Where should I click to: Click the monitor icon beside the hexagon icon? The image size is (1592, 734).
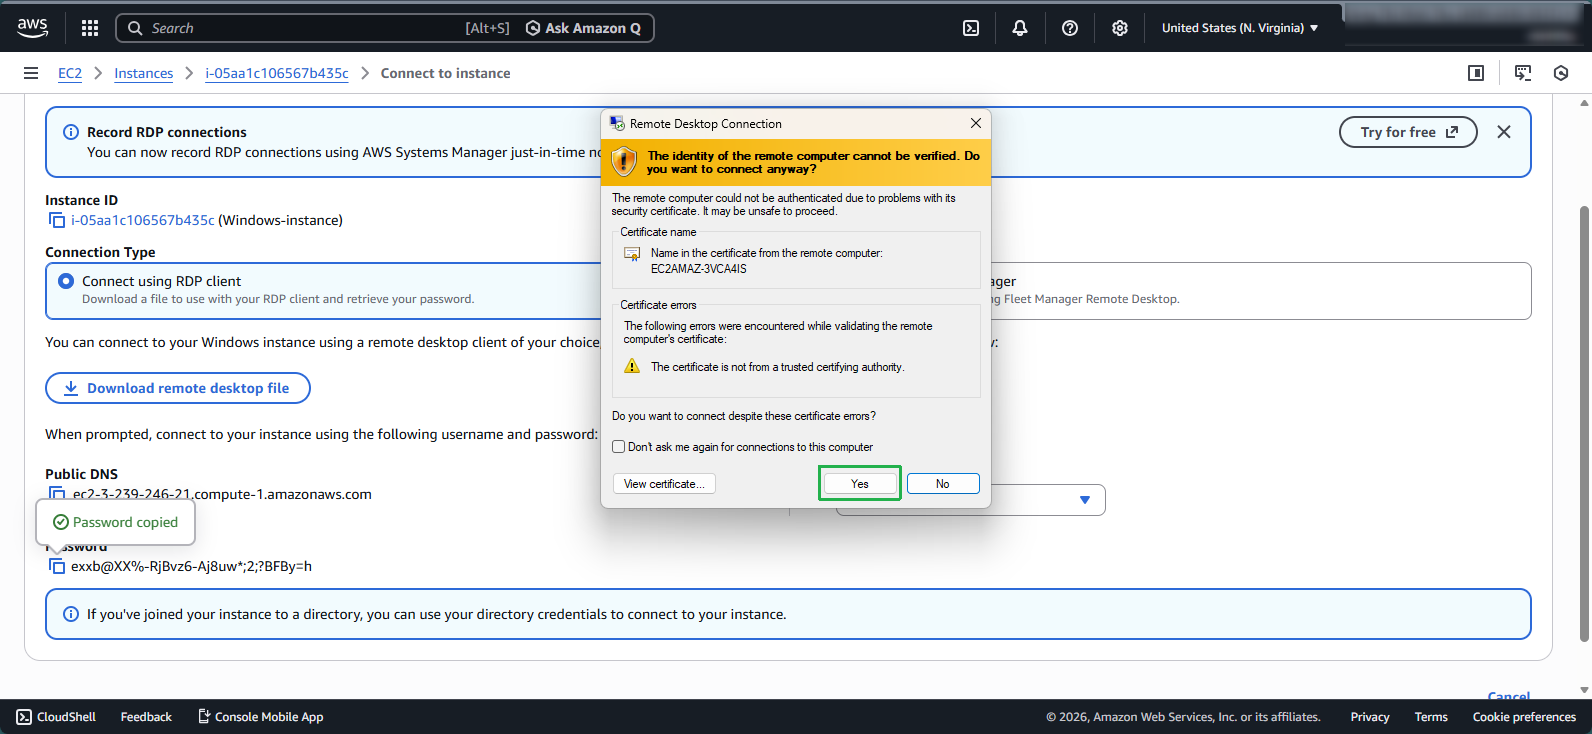(x=1523, y=73)
